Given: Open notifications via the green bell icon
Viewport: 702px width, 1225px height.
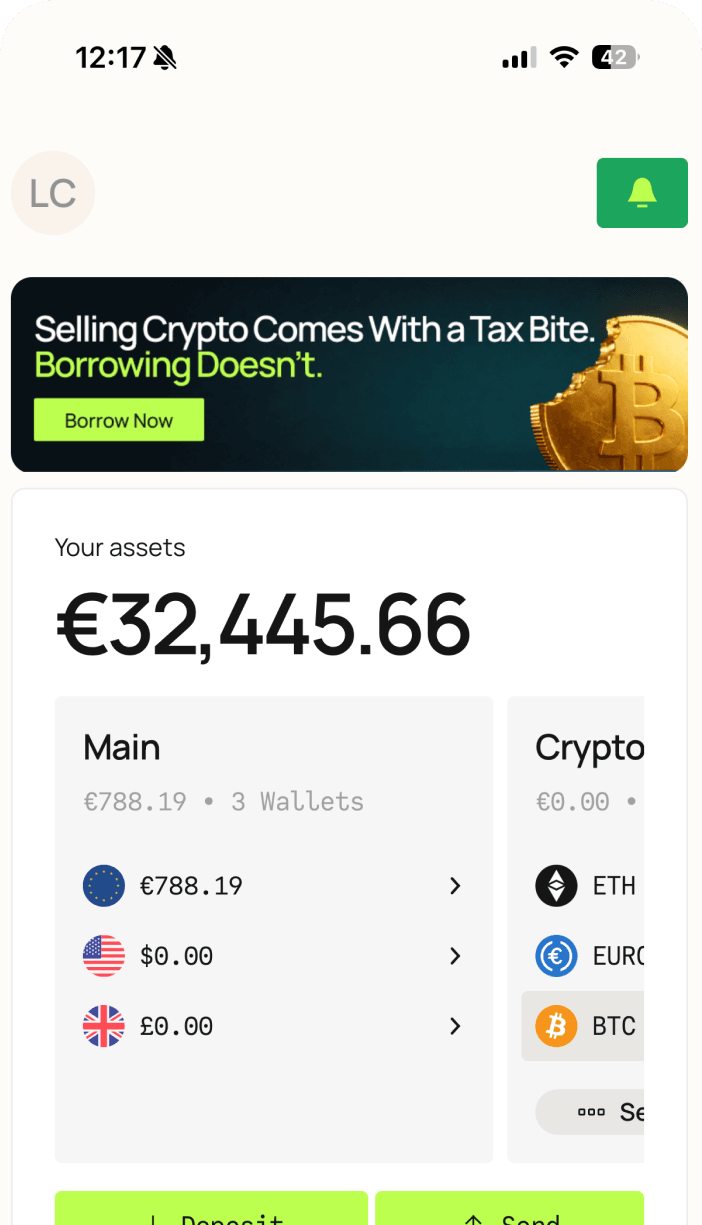Looking at the screenshot, I should 641,192.
